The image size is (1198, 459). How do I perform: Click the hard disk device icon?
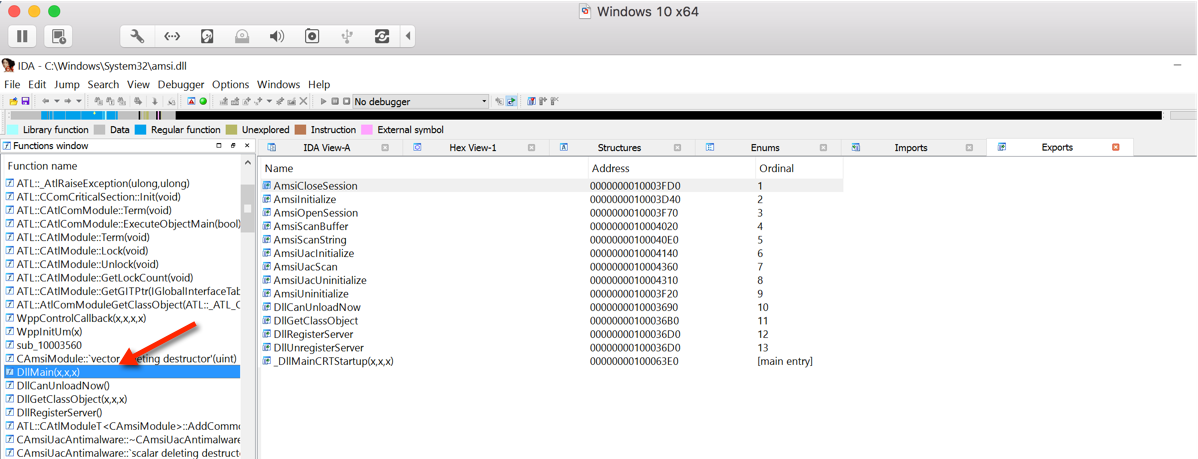tap(207, 36)
